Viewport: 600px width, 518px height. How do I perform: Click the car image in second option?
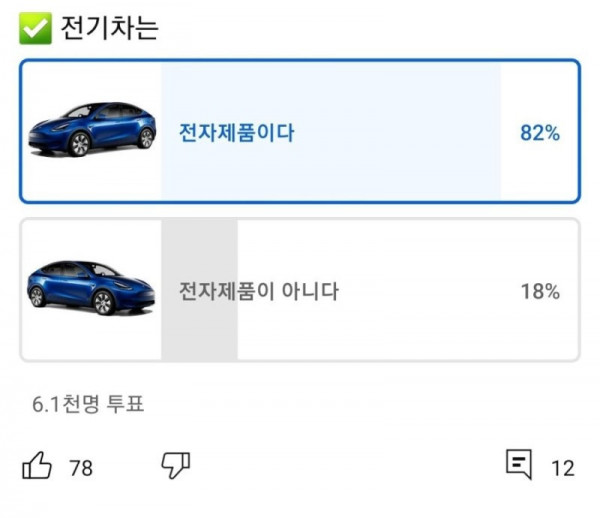tap(92, 289)
